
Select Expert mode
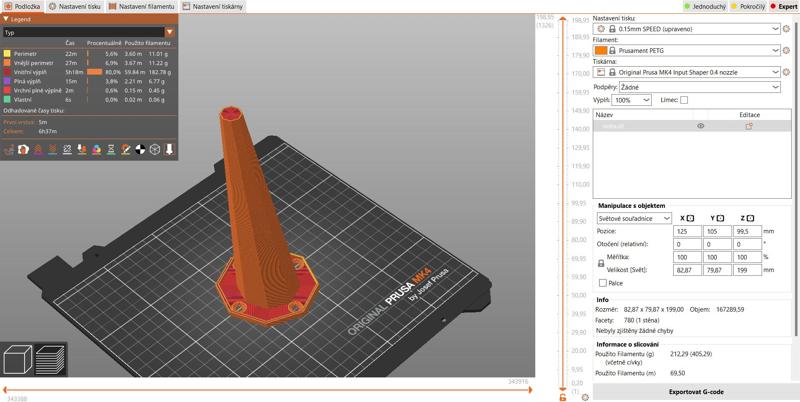pos(784,7)
